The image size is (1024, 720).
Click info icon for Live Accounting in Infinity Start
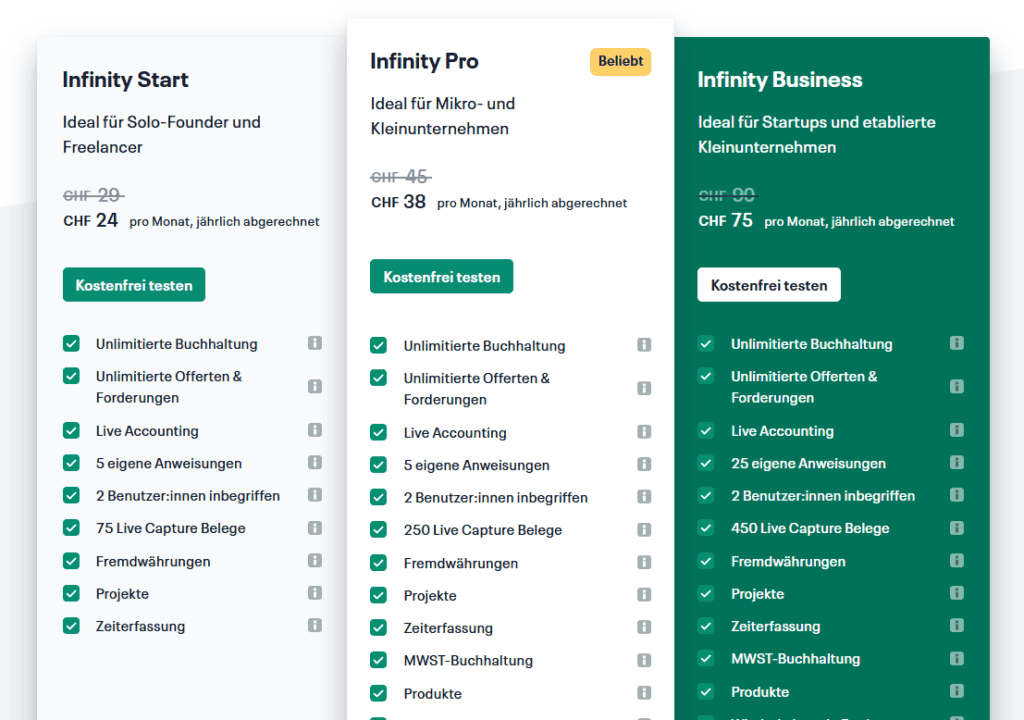[315, 430]
